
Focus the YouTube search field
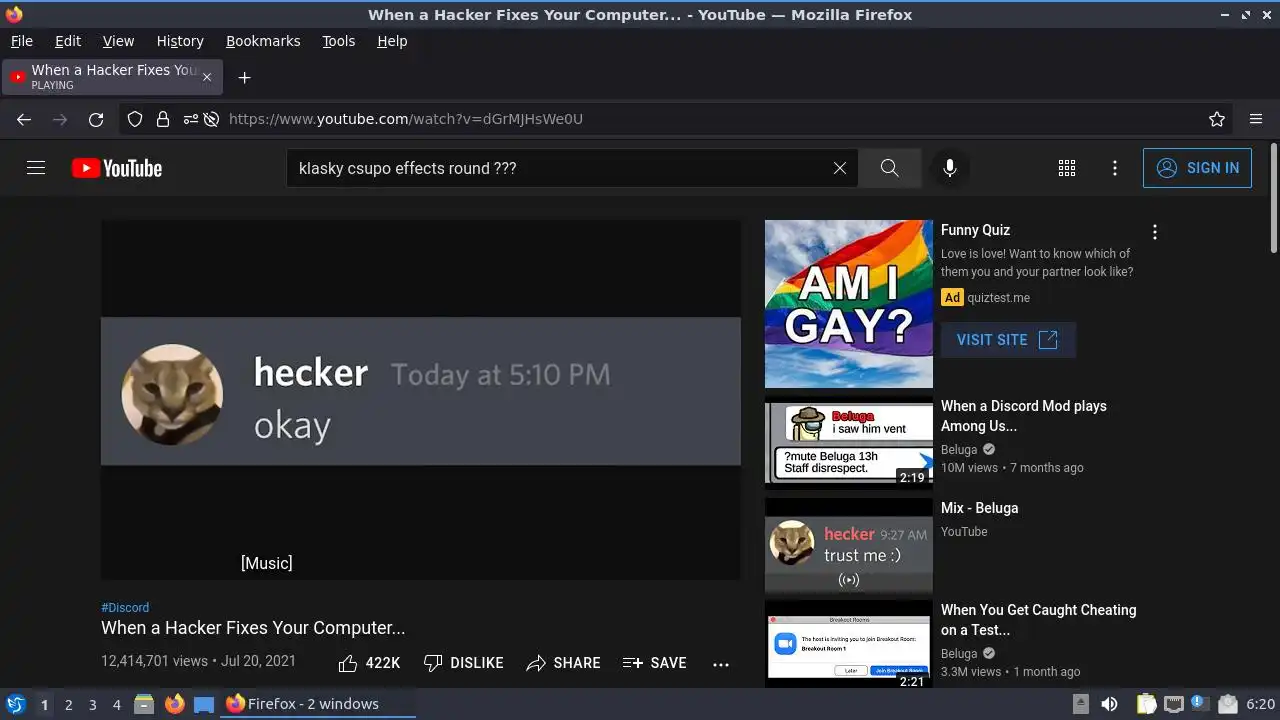562,168
